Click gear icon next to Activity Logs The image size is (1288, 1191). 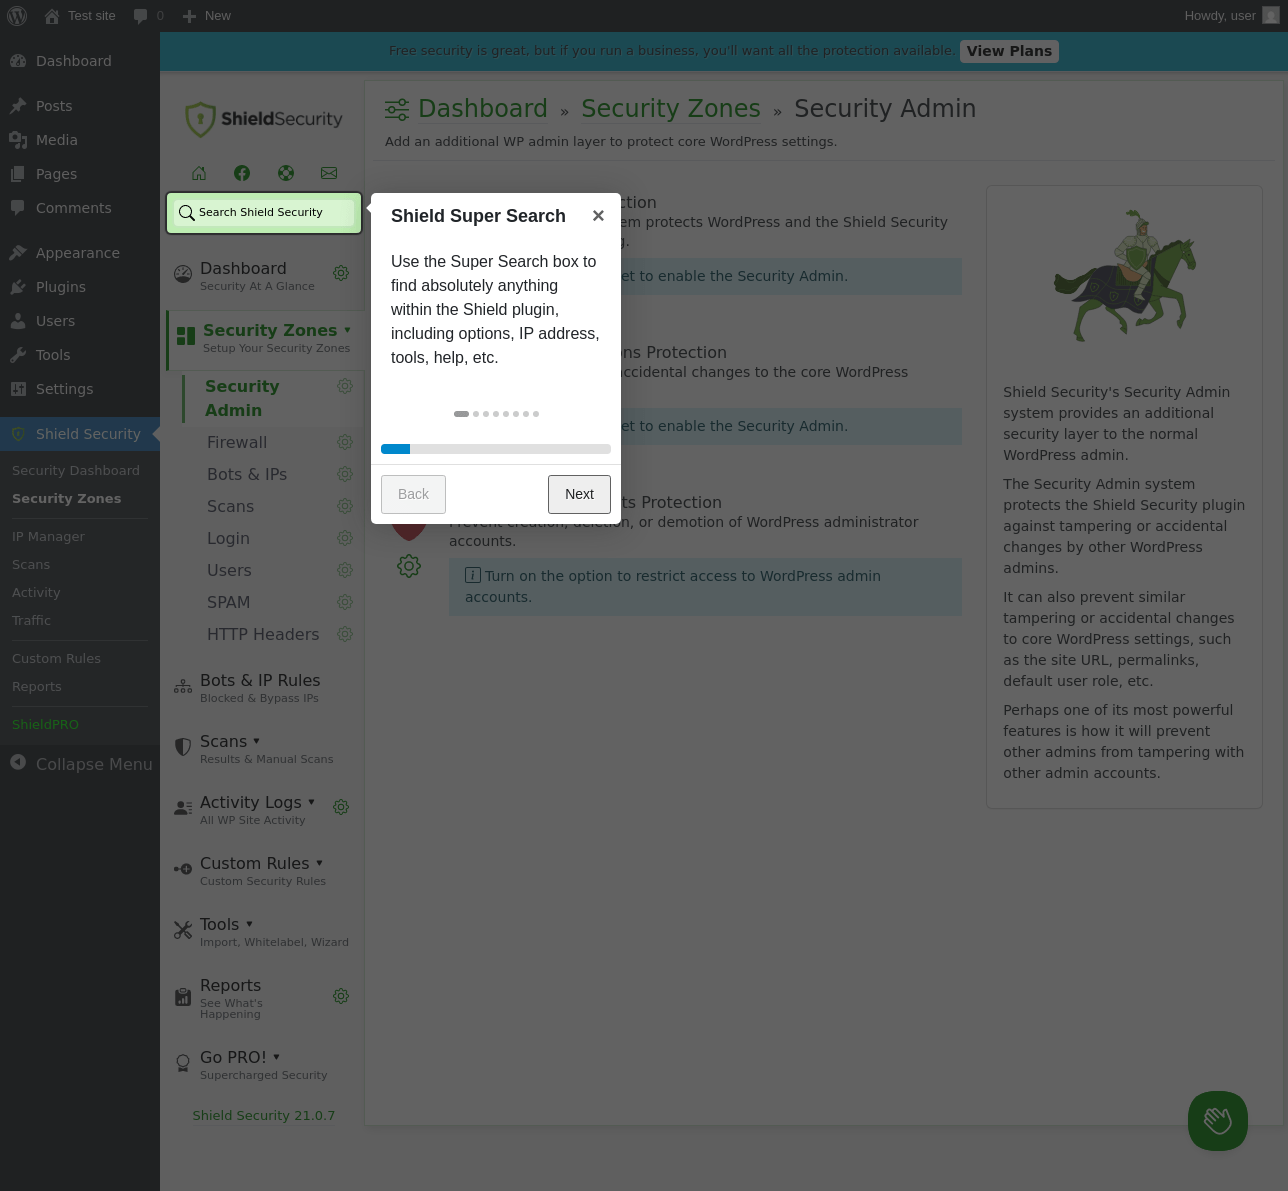341,807
